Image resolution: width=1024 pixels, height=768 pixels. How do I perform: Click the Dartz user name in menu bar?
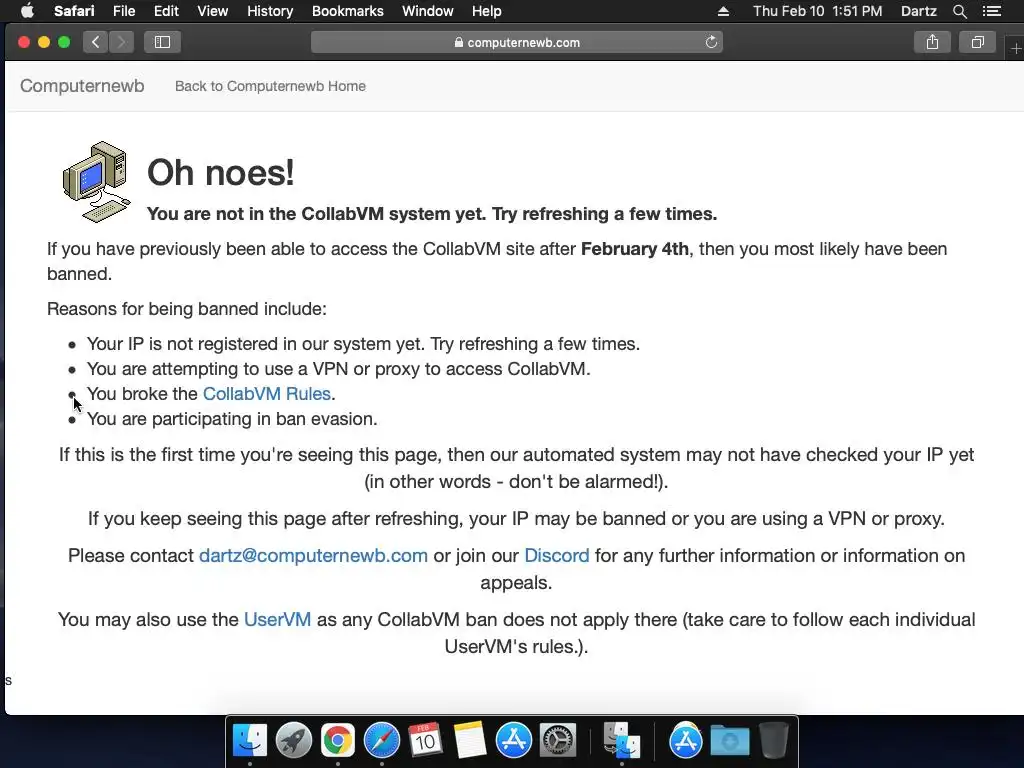tap(918, 11)
